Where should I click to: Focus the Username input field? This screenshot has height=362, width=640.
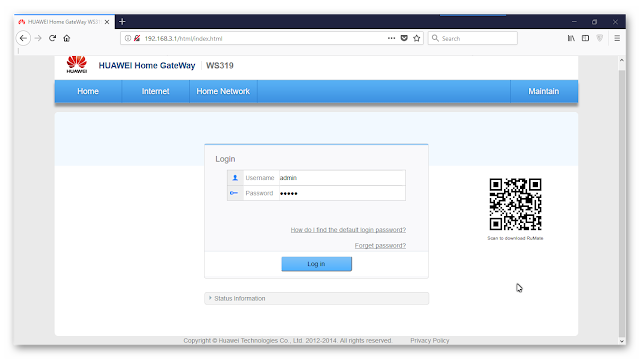(x=342, y=178)
